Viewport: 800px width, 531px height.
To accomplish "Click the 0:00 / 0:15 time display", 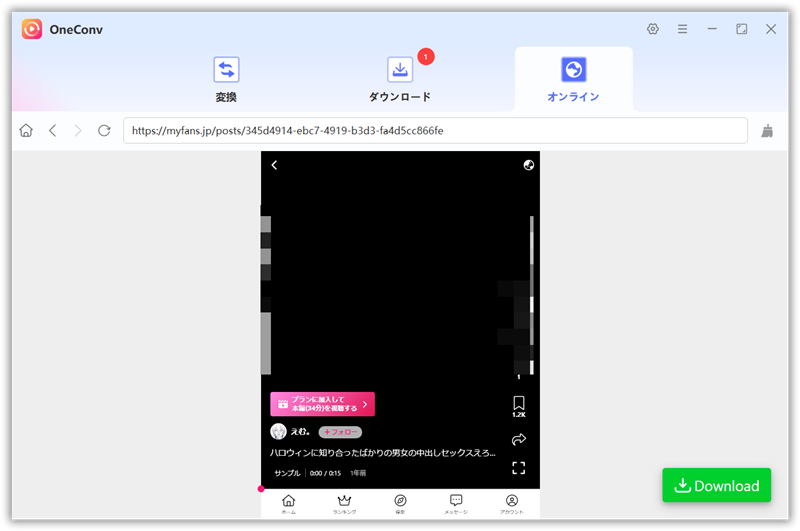I will point(325,473).
